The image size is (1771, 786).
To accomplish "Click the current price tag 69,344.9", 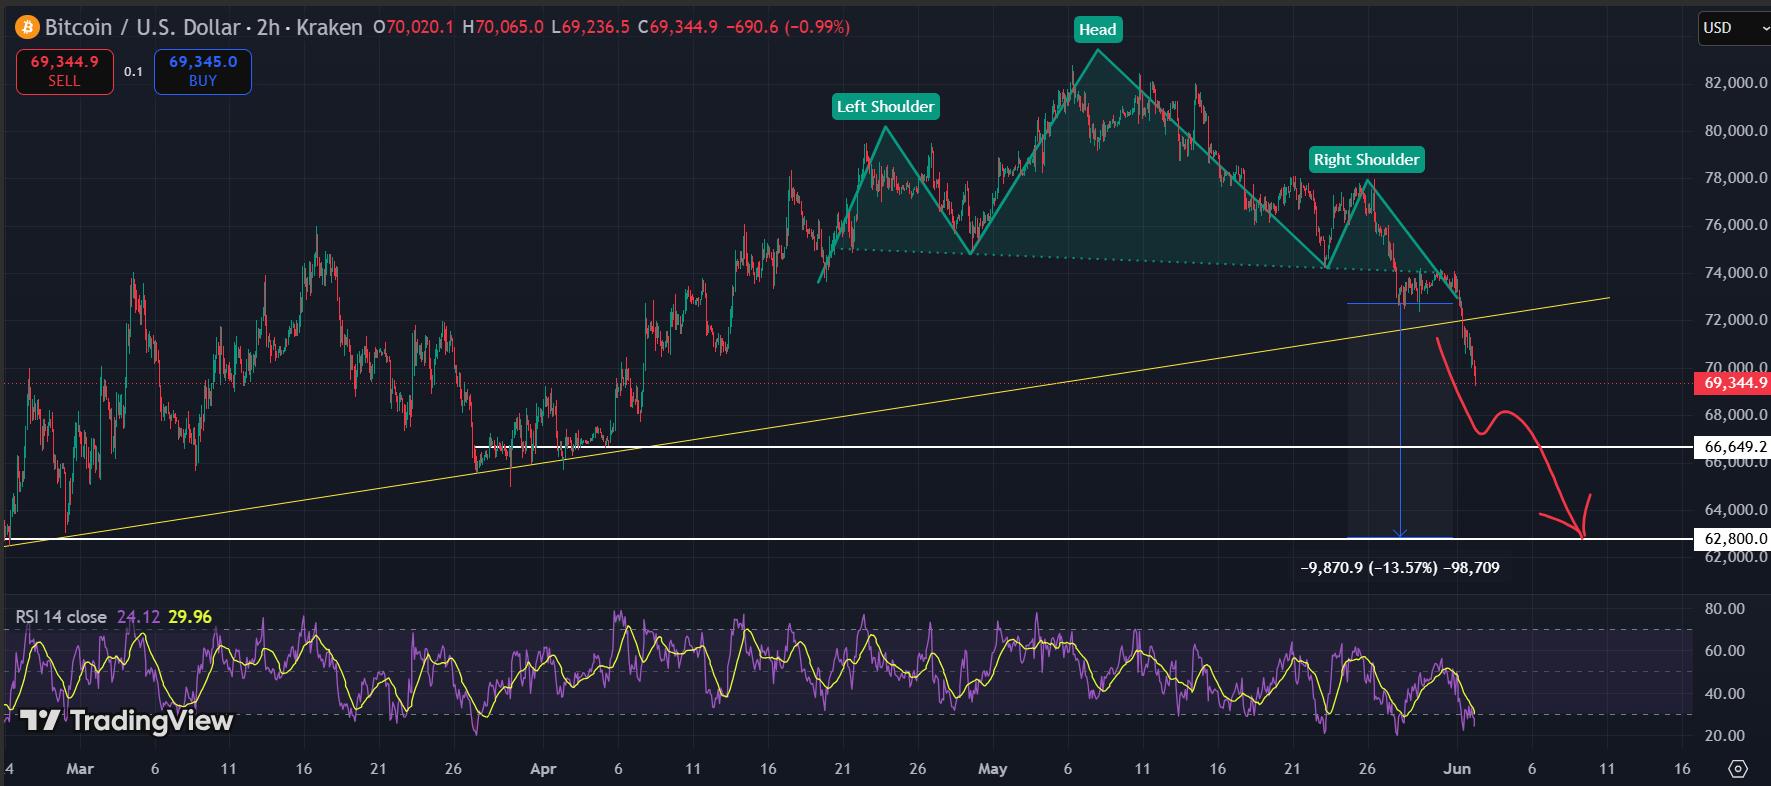I will click(x=1733, y=383).
